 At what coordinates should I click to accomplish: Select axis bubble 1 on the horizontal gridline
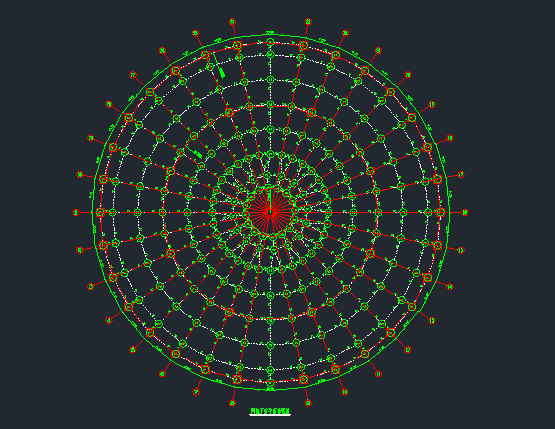click(x=76, y=213)
